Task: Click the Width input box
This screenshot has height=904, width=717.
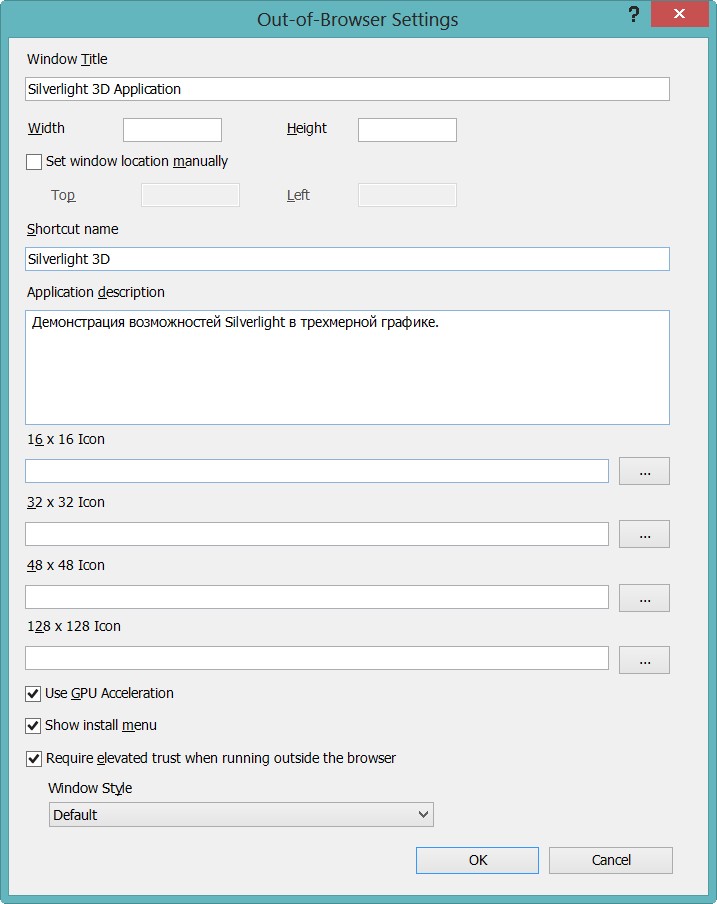Action: [x=172, y=130]
